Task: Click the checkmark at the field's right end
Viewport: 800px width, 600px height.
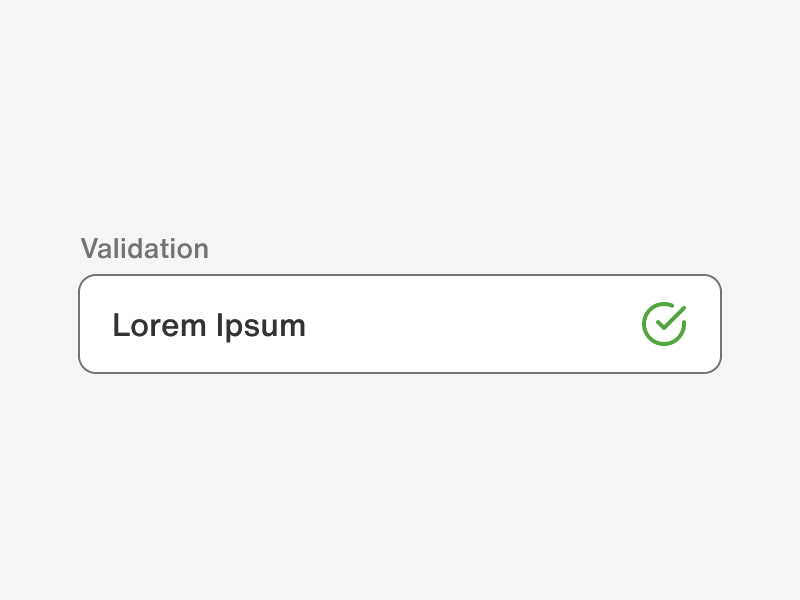Action: pos(664,324)
